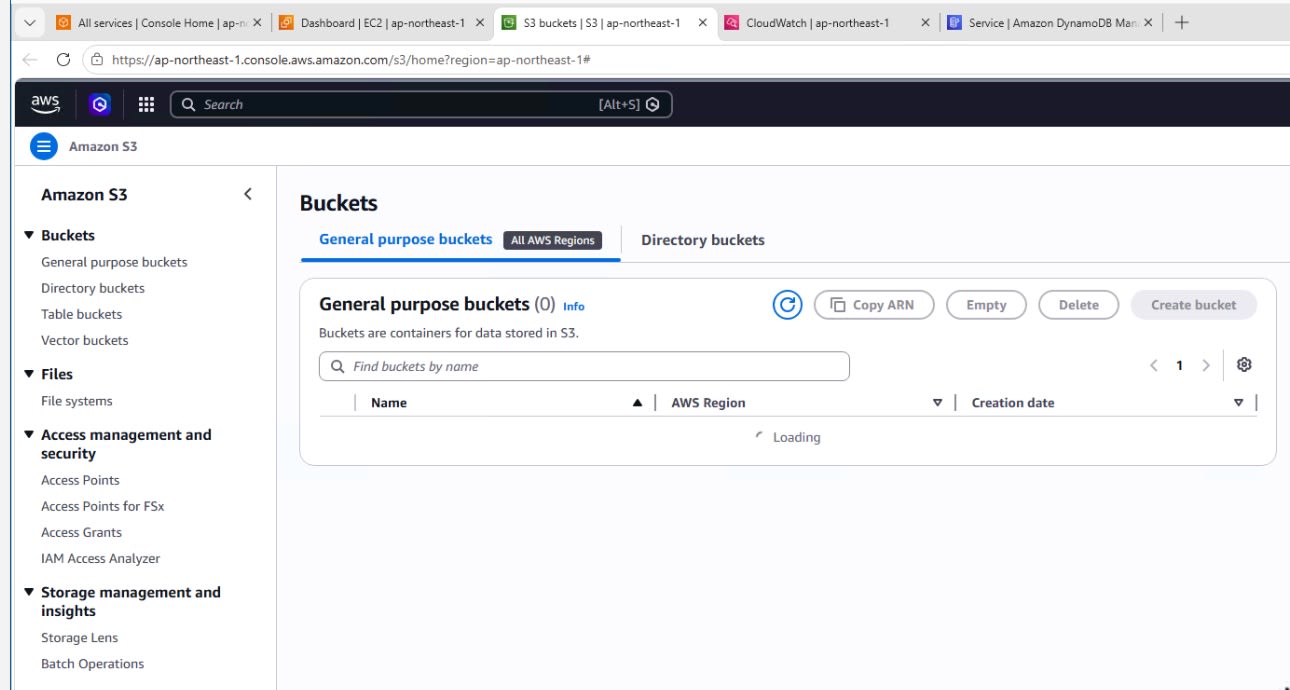Open the tab list dropdown in the browser
This screenshot has height=690, width=1290.
pyautogui.click(x=29, y=22)
